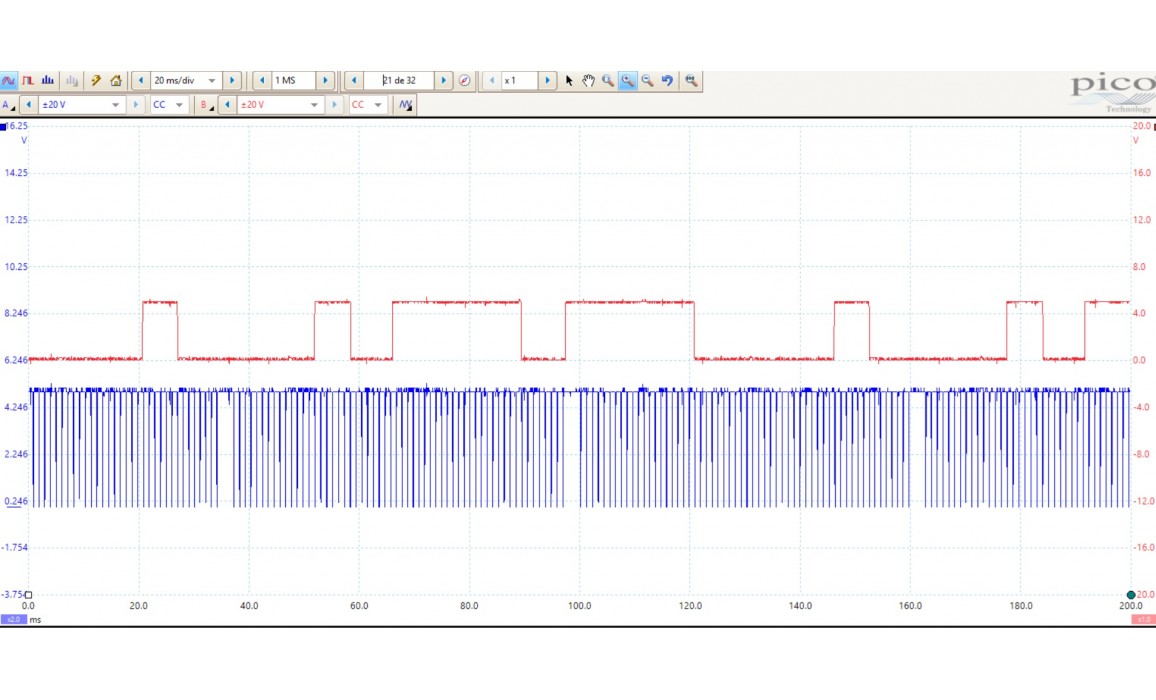Open the buffer navigator compass icon

464,81
